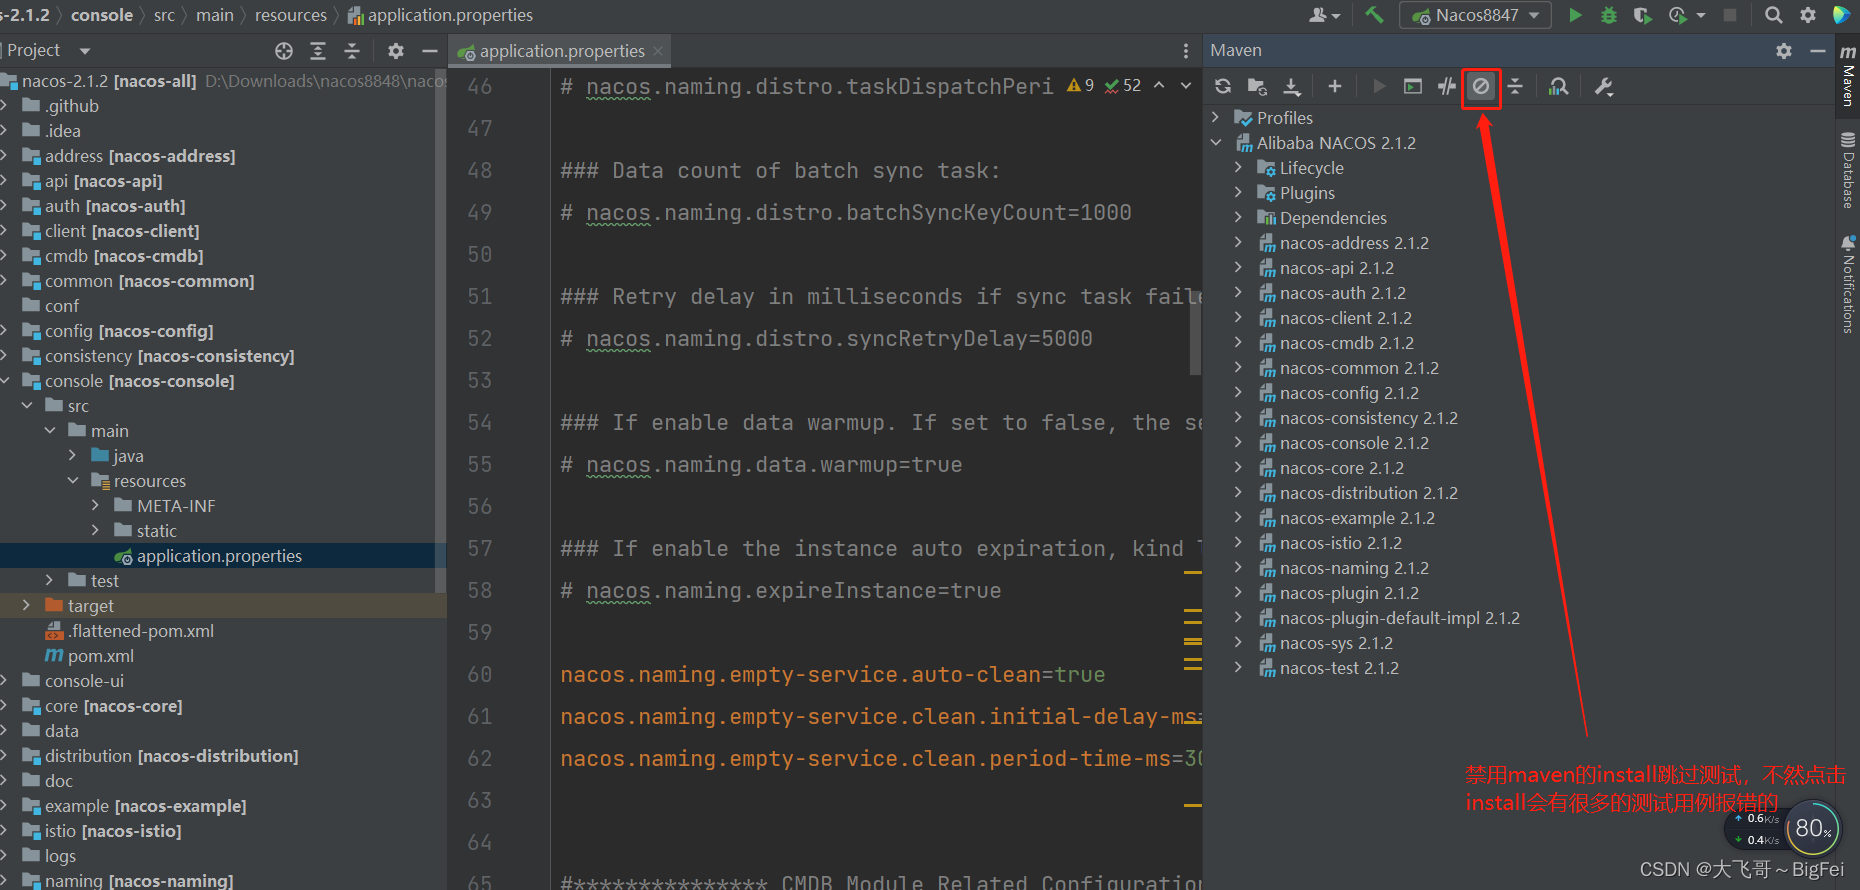Click the Build project hammer icon
The image size is (1860, 890).
[1375, 15]
